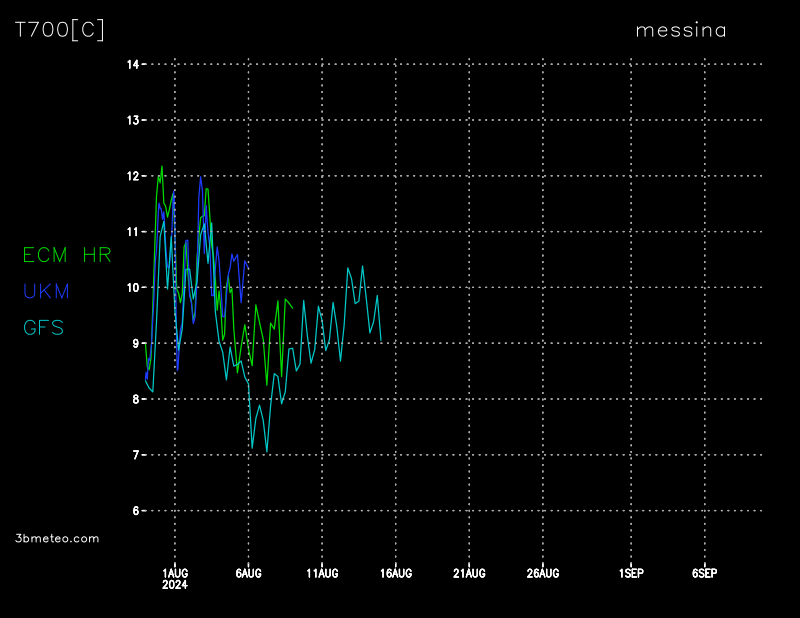Click the 26AUG date tick label

tap(543, 573)
